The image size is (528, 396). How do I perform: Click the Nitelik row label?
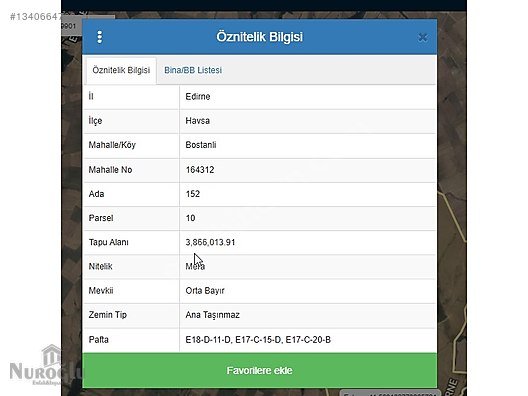click(100, 266)
